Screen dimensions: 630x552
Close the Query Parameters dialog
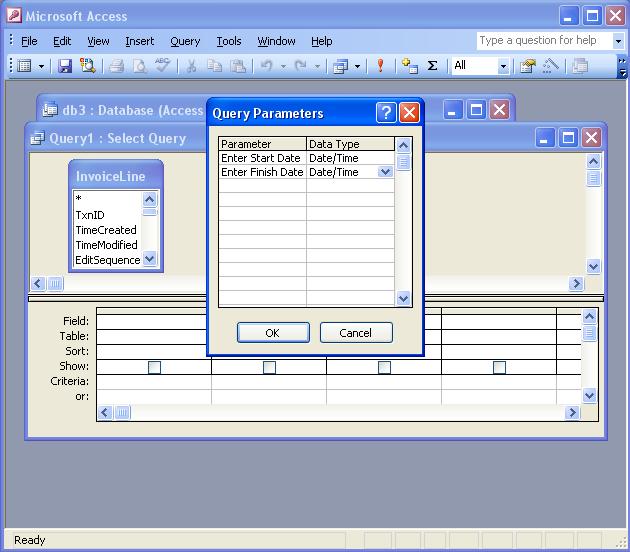(409, 112)
